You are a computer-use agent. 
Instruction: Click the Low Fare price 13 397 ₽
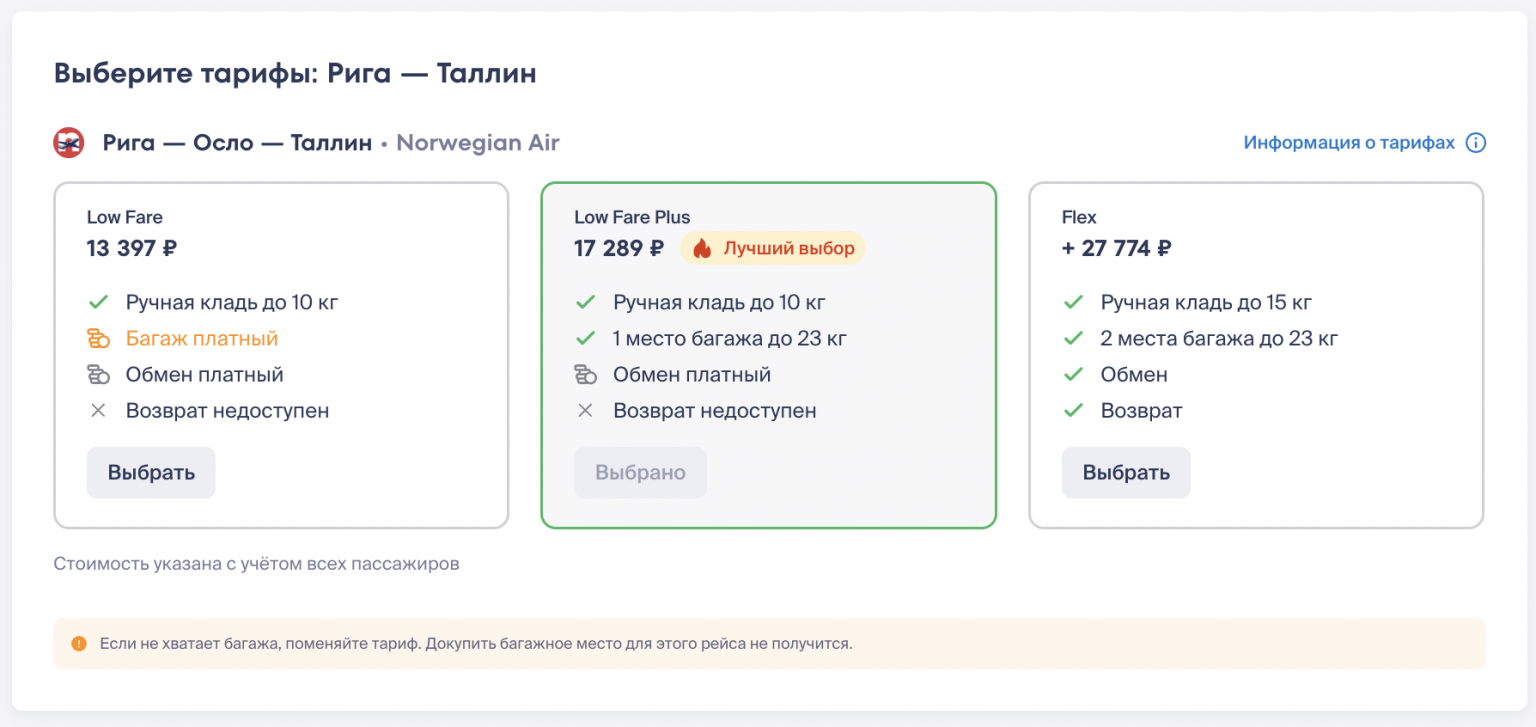[x=132, y=248]
